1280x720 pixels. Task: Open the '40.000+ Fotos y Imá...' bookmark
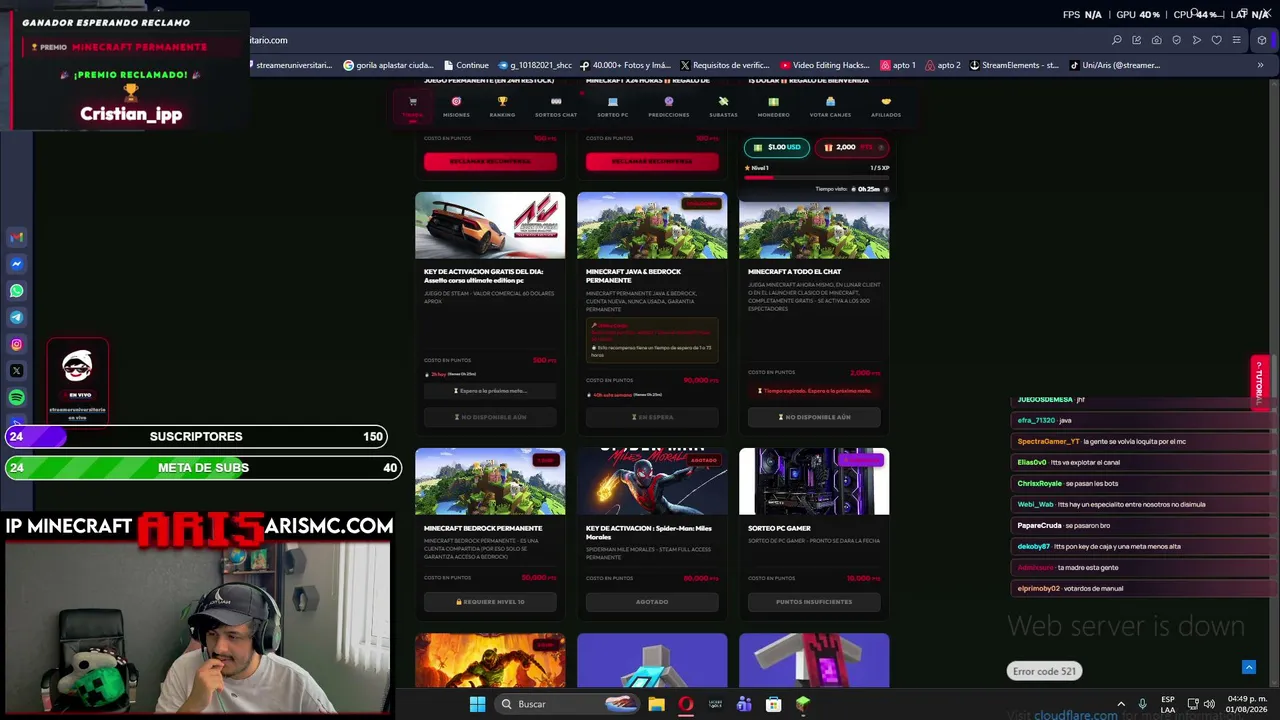[x=625, y=65]
